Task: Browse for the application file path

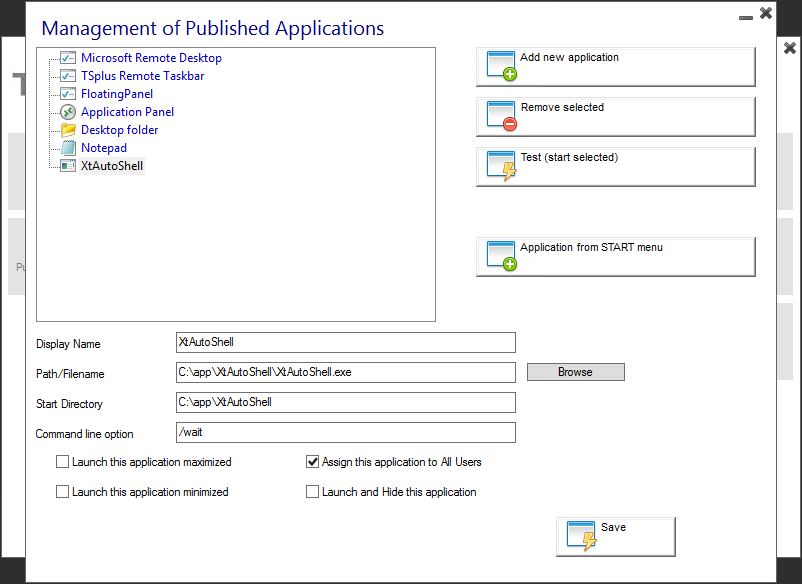Action: tap(575, 372)
